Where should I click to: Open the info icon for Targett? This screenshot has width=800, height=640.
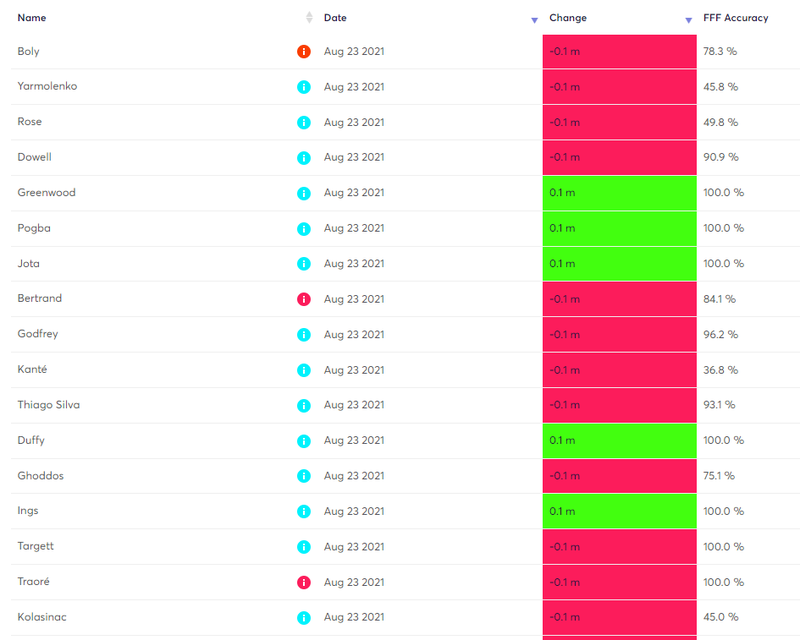[304, 547]
